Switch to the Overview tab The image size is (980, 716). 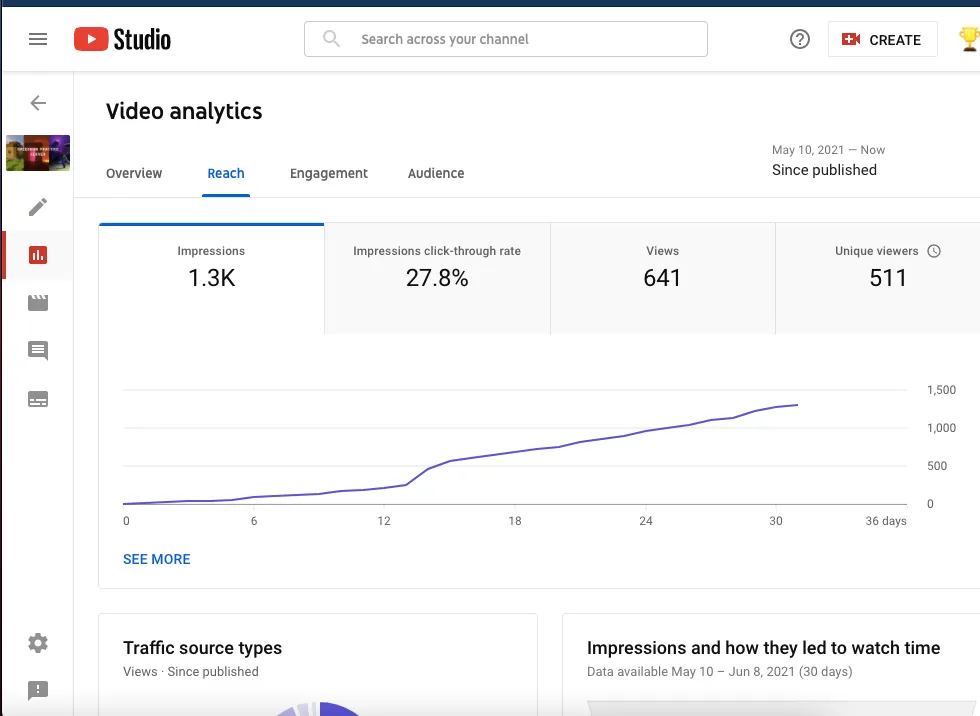[x=134, y=173]
